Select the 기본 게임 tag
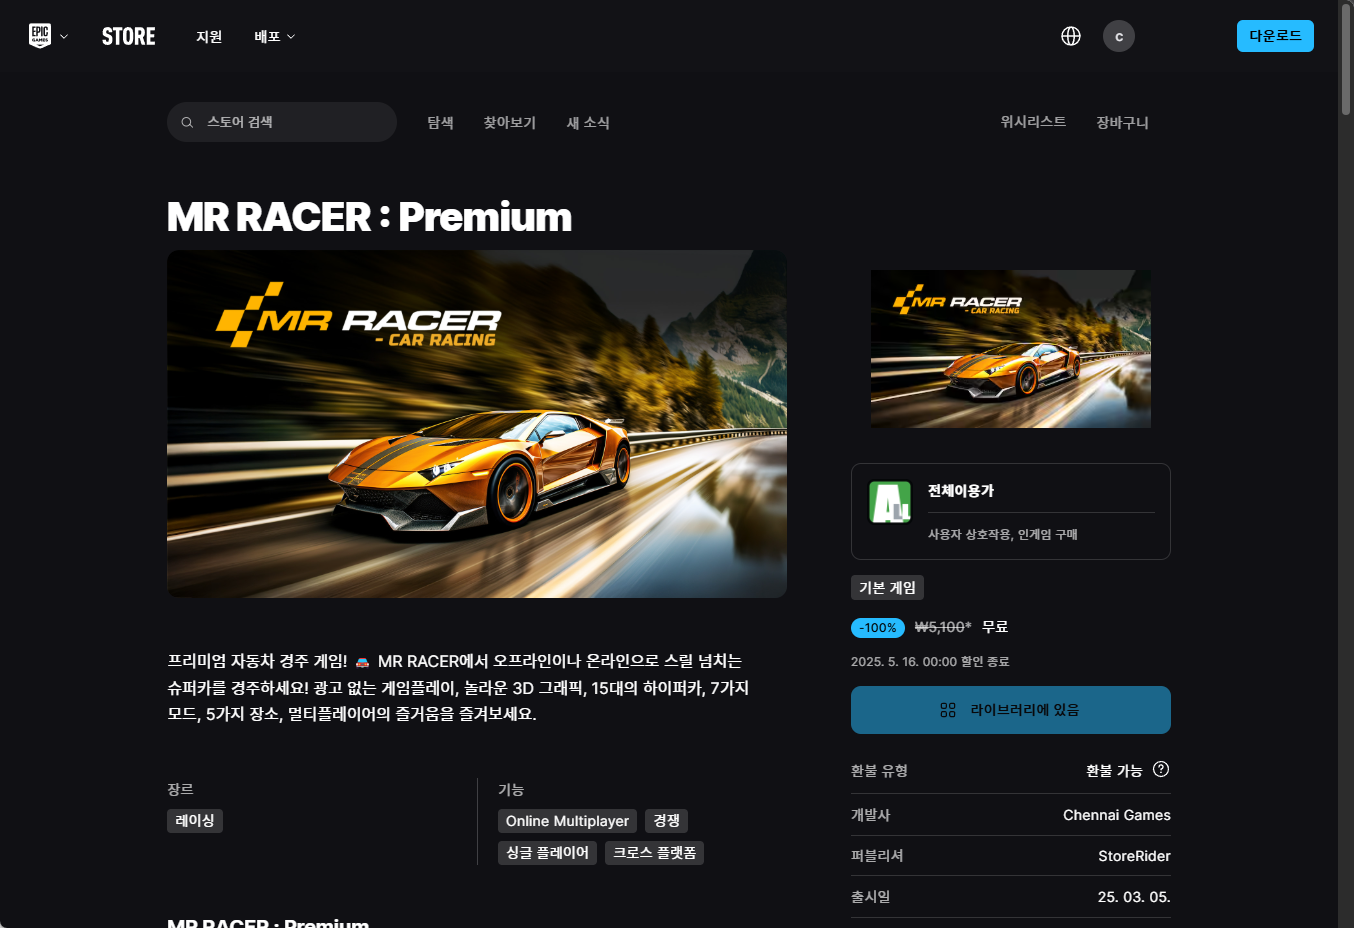 point(887,588)
